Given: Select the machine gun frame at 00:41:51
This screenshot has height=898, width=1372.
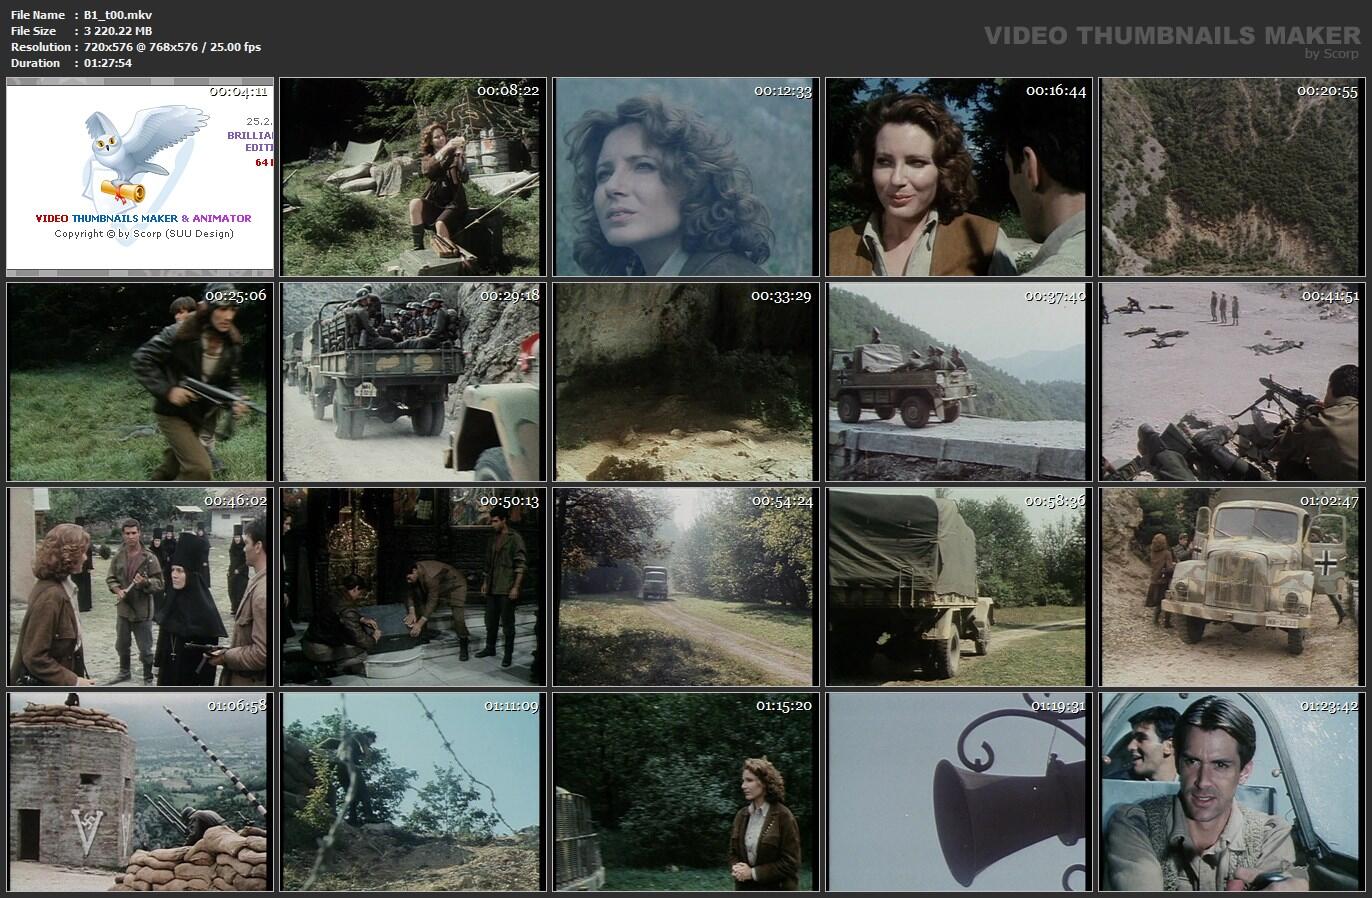Looking at the screenshot, I should point(1232,382).
